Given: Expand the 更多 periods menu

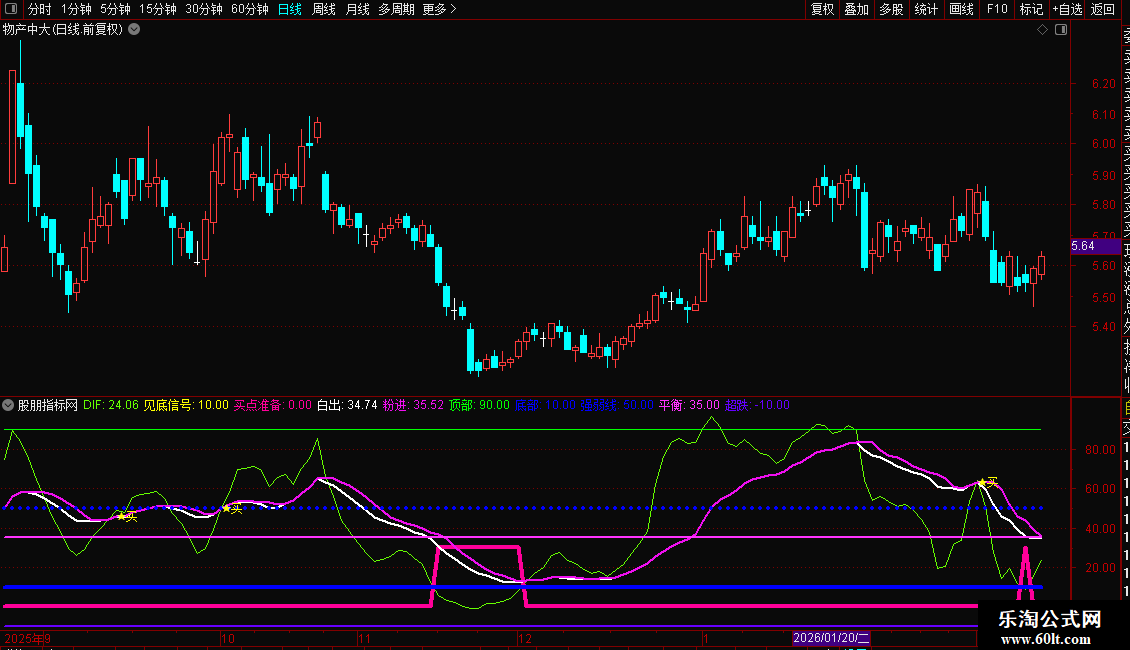Looking at the screenshot, I should click(439, 9).
